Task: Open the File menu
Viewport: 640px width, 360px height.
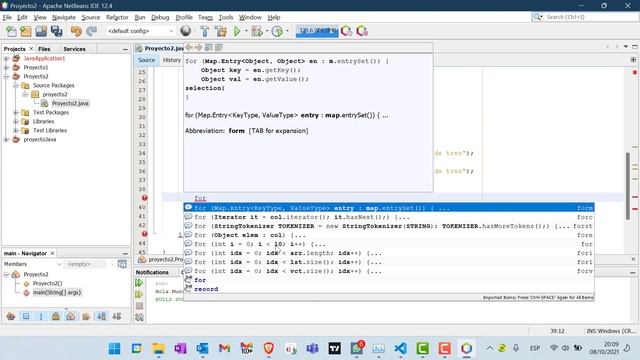Action: click(x=7, y=17)
